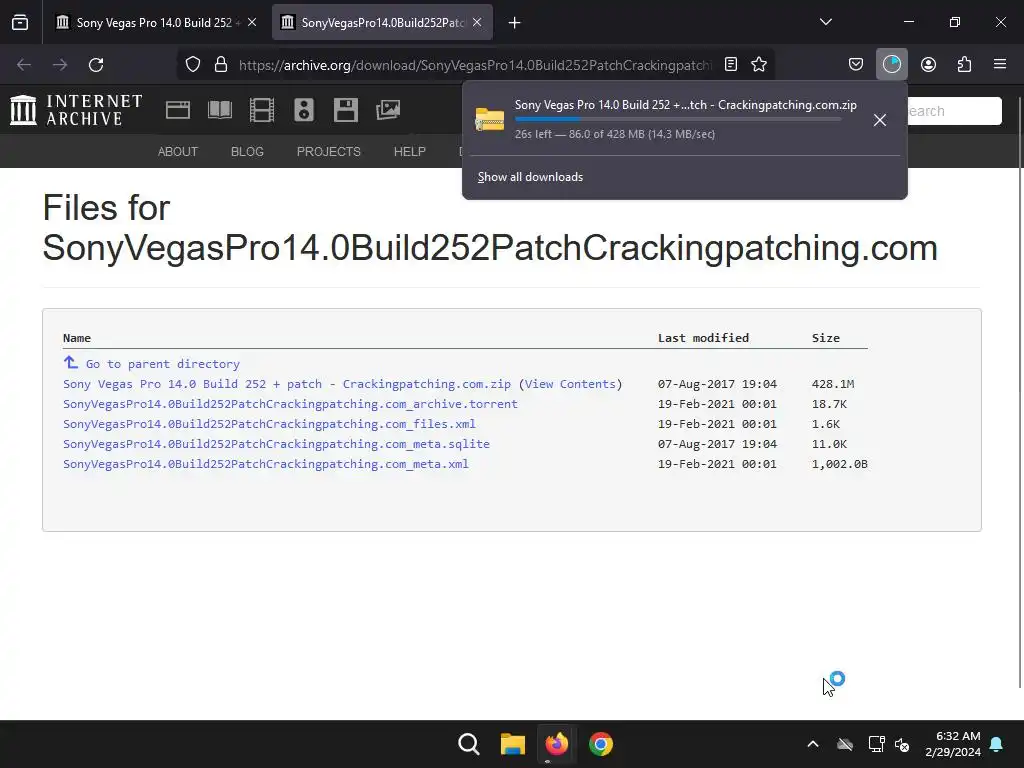Open the HELP navigation link
Viewport: 1024px width, 768px height.
click(409, 152)
